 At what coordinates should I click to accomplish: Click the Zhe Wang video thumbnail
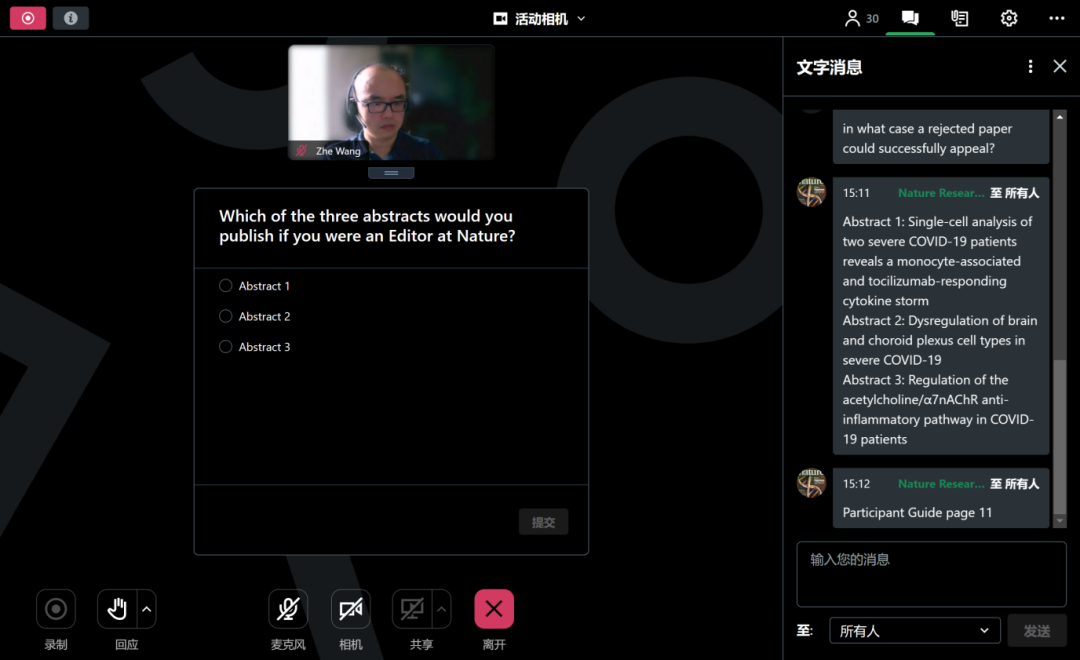(391, 102)
